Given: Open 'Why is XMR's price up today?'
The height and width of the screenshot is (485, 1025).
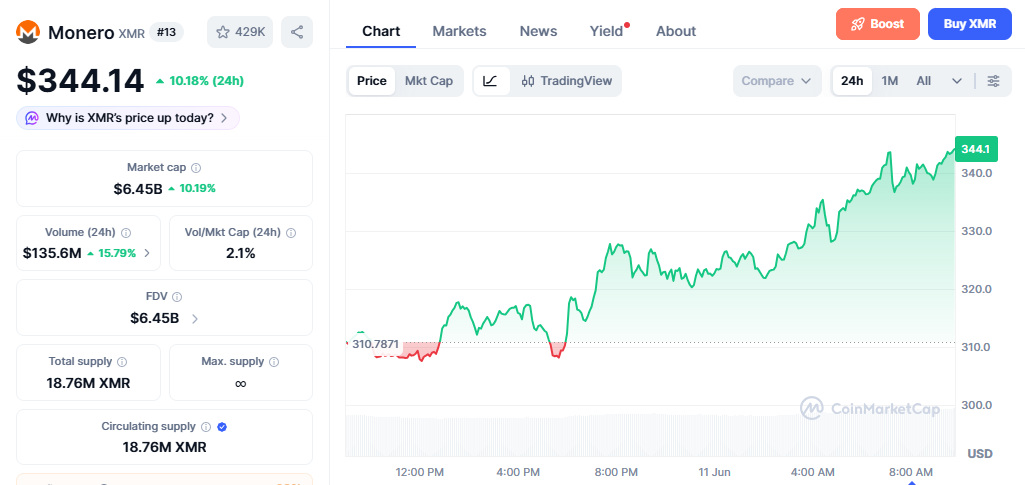Looking at the screenshot, I should (128, 118).
